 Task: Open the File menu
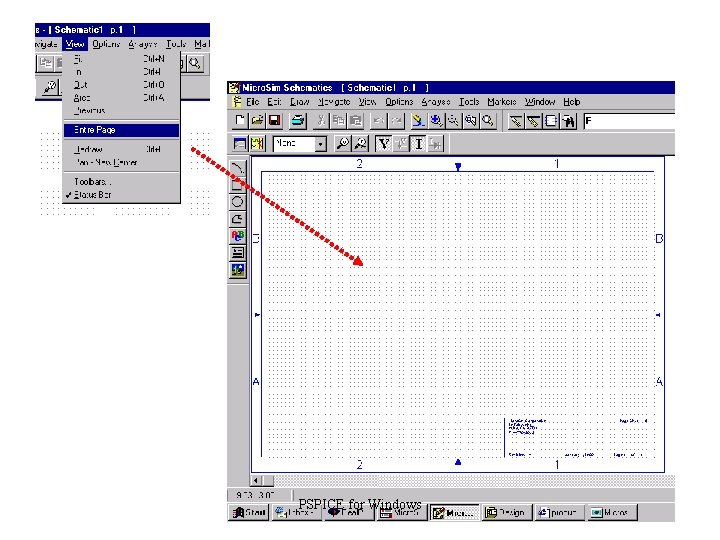point(253,102)
